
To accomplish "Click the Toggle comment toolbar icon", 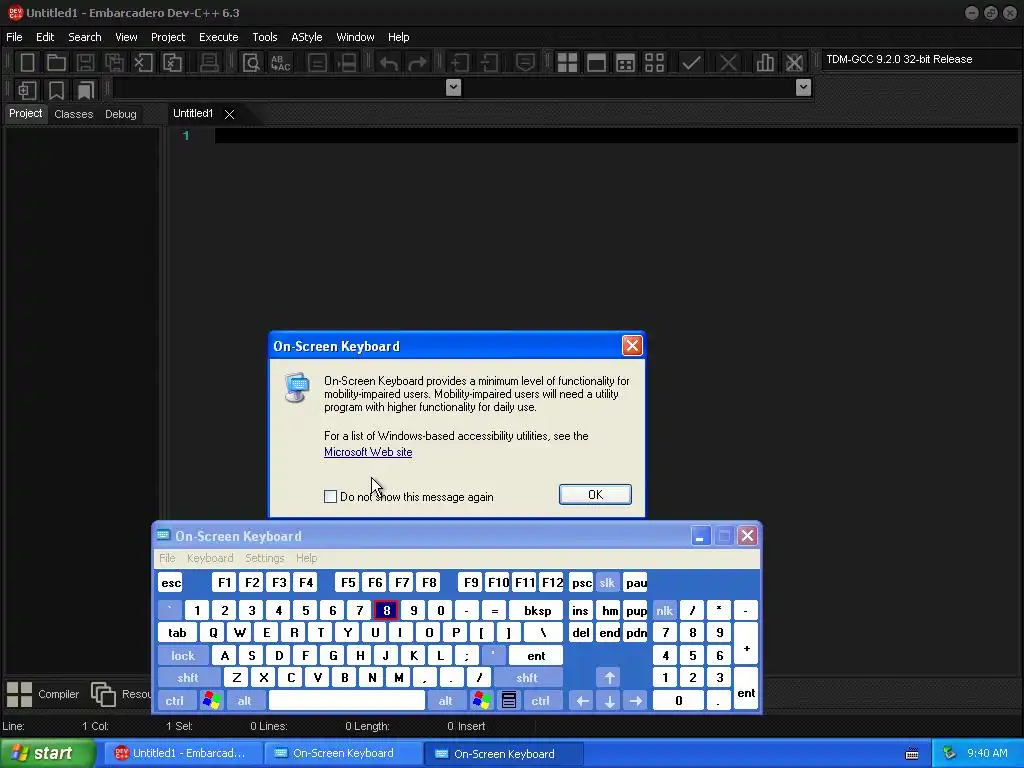I will (525, 63).
